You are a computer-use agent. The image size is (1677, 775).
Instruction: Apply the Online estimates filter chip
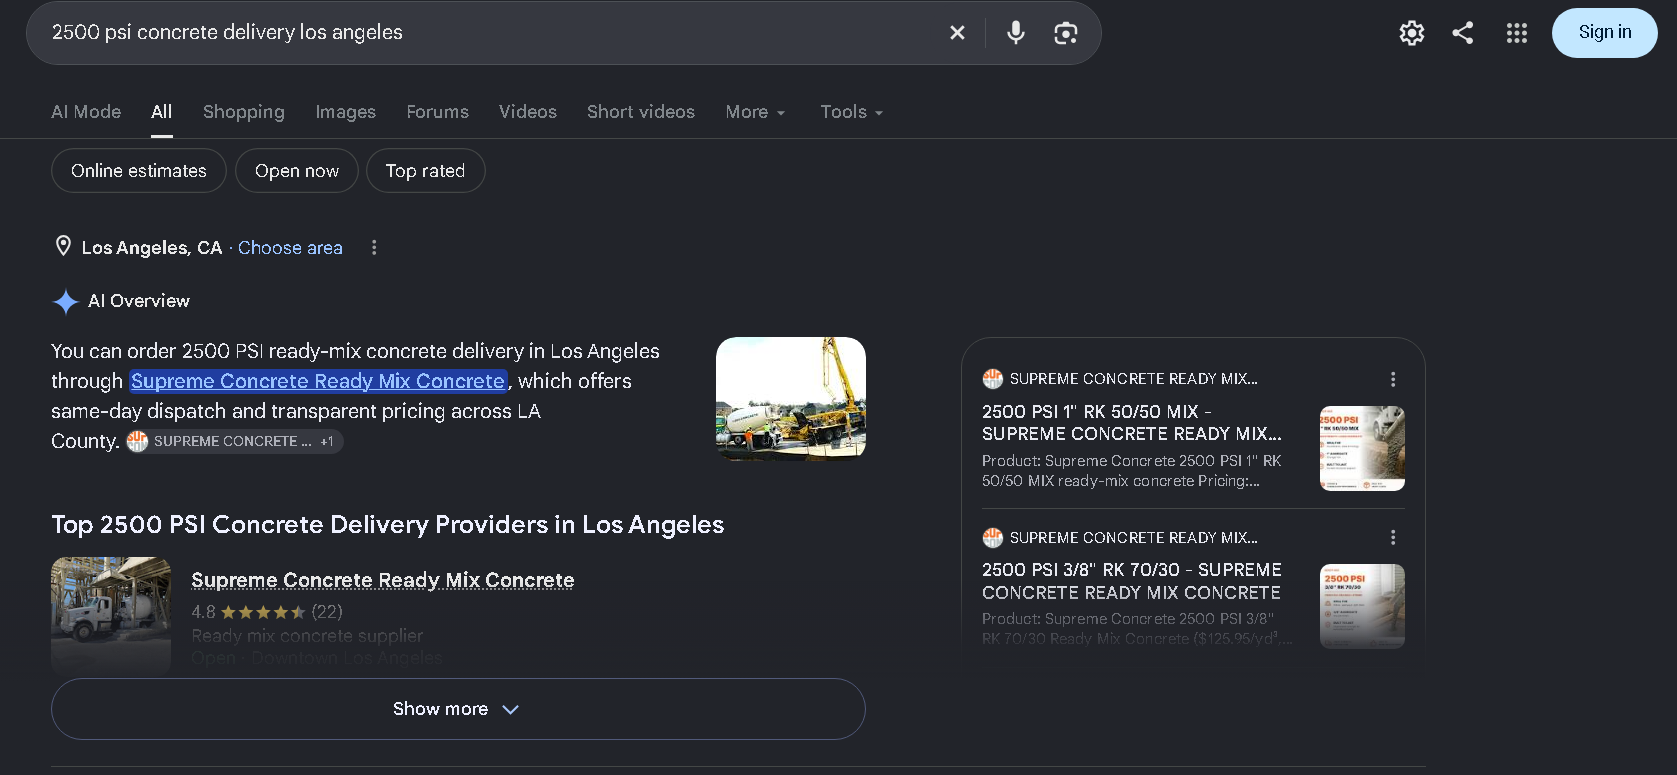coord(139,171)
